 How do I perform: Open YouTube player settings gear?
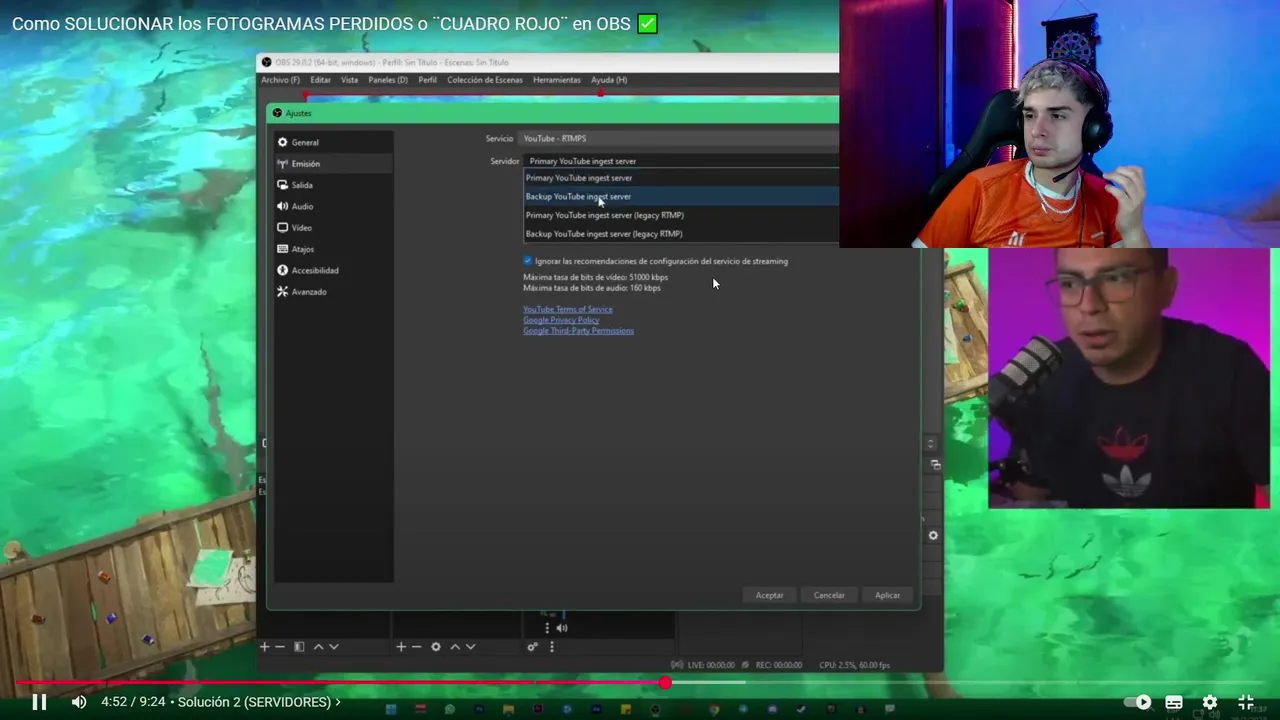[1210, 702]
